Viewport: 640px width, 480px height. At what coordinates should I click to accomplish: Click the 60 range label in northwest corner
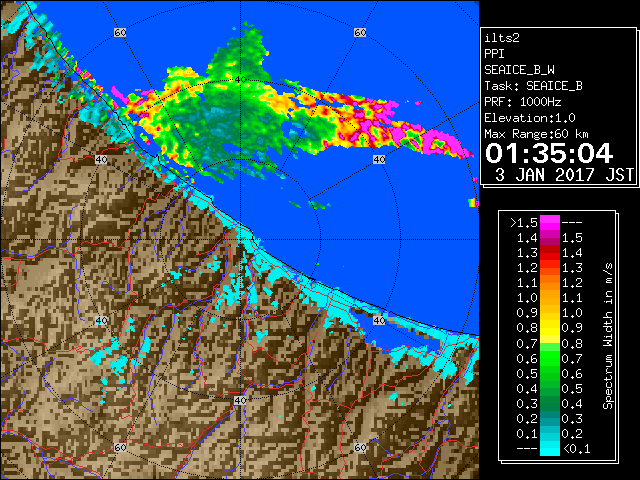point(120,32)
